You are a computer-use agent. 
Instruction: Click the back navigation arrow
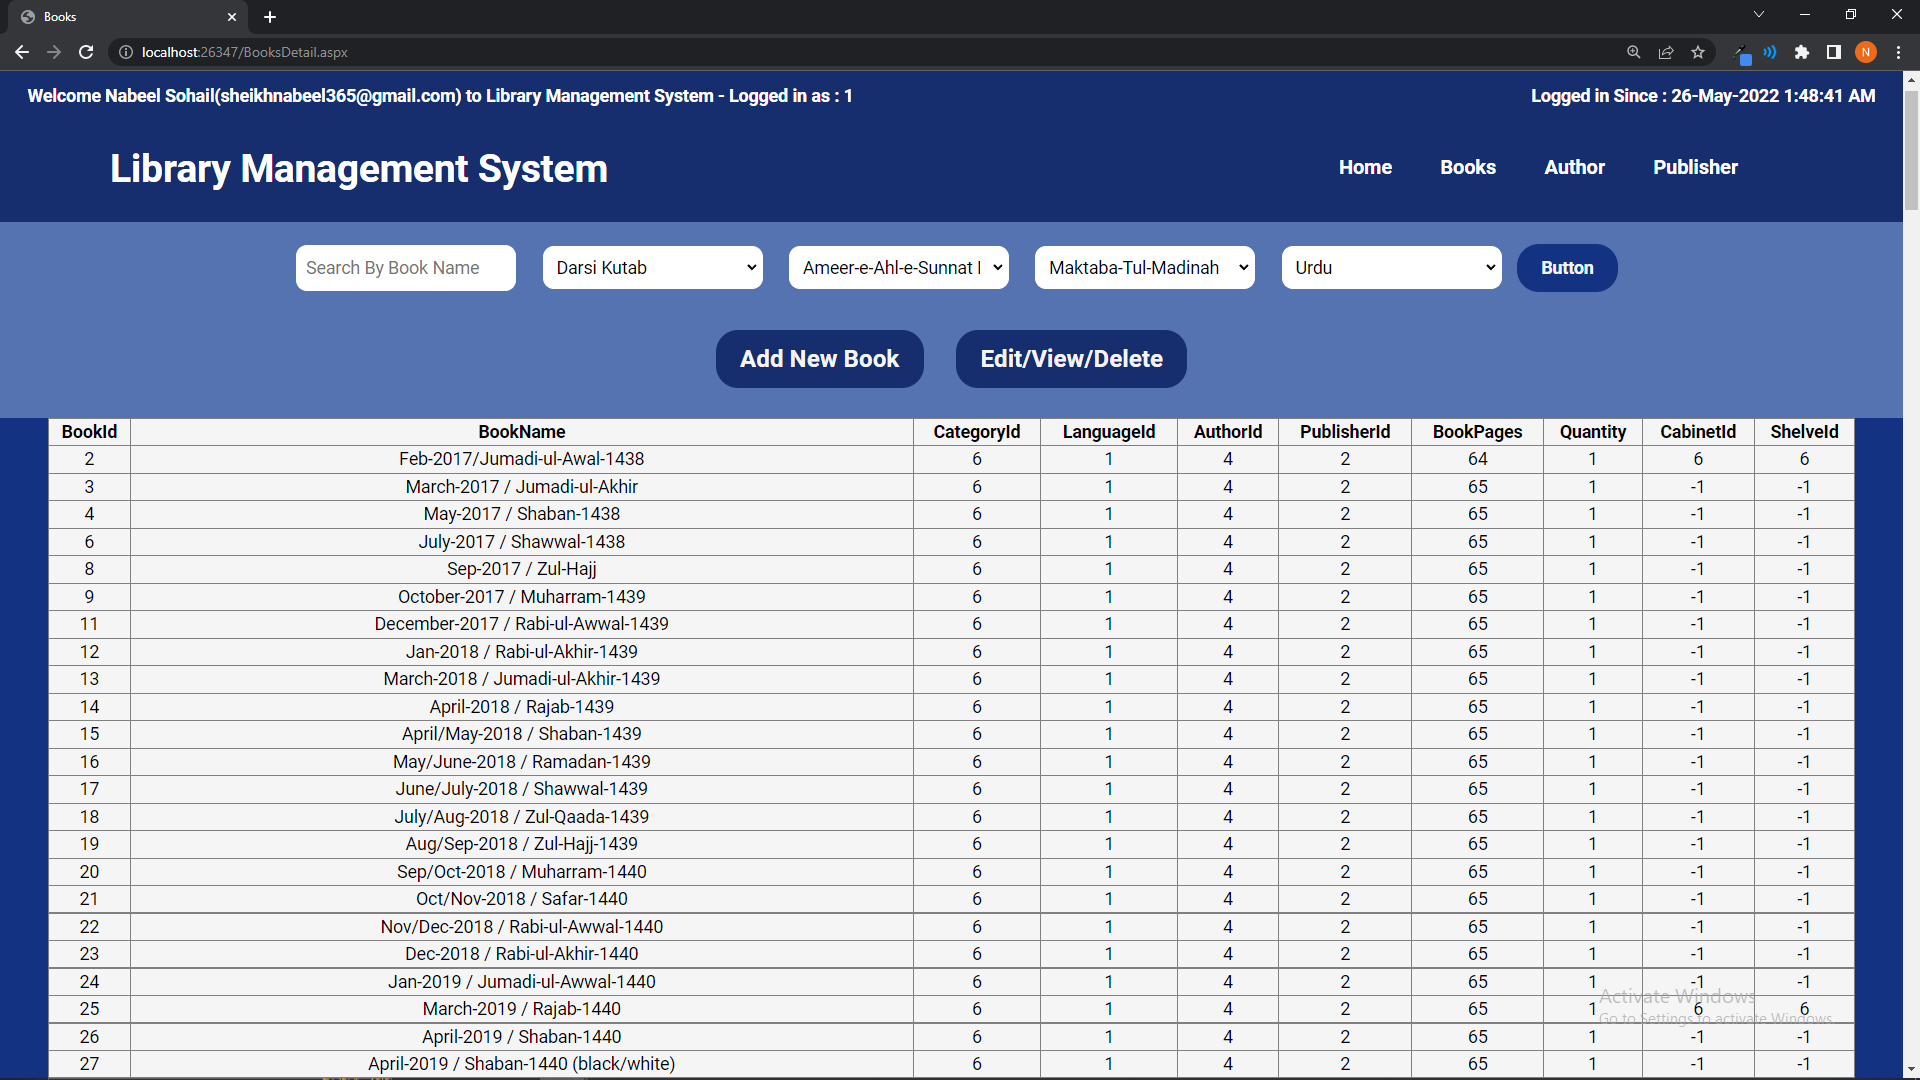coord(22,52)
